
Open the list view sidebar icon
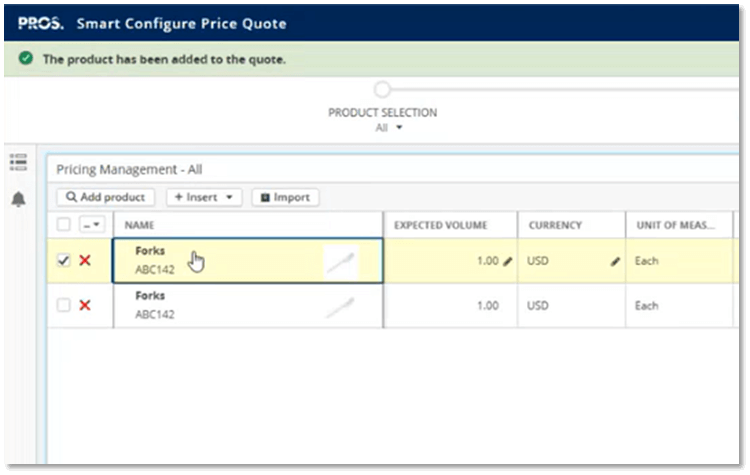click(x=18, y=162)
